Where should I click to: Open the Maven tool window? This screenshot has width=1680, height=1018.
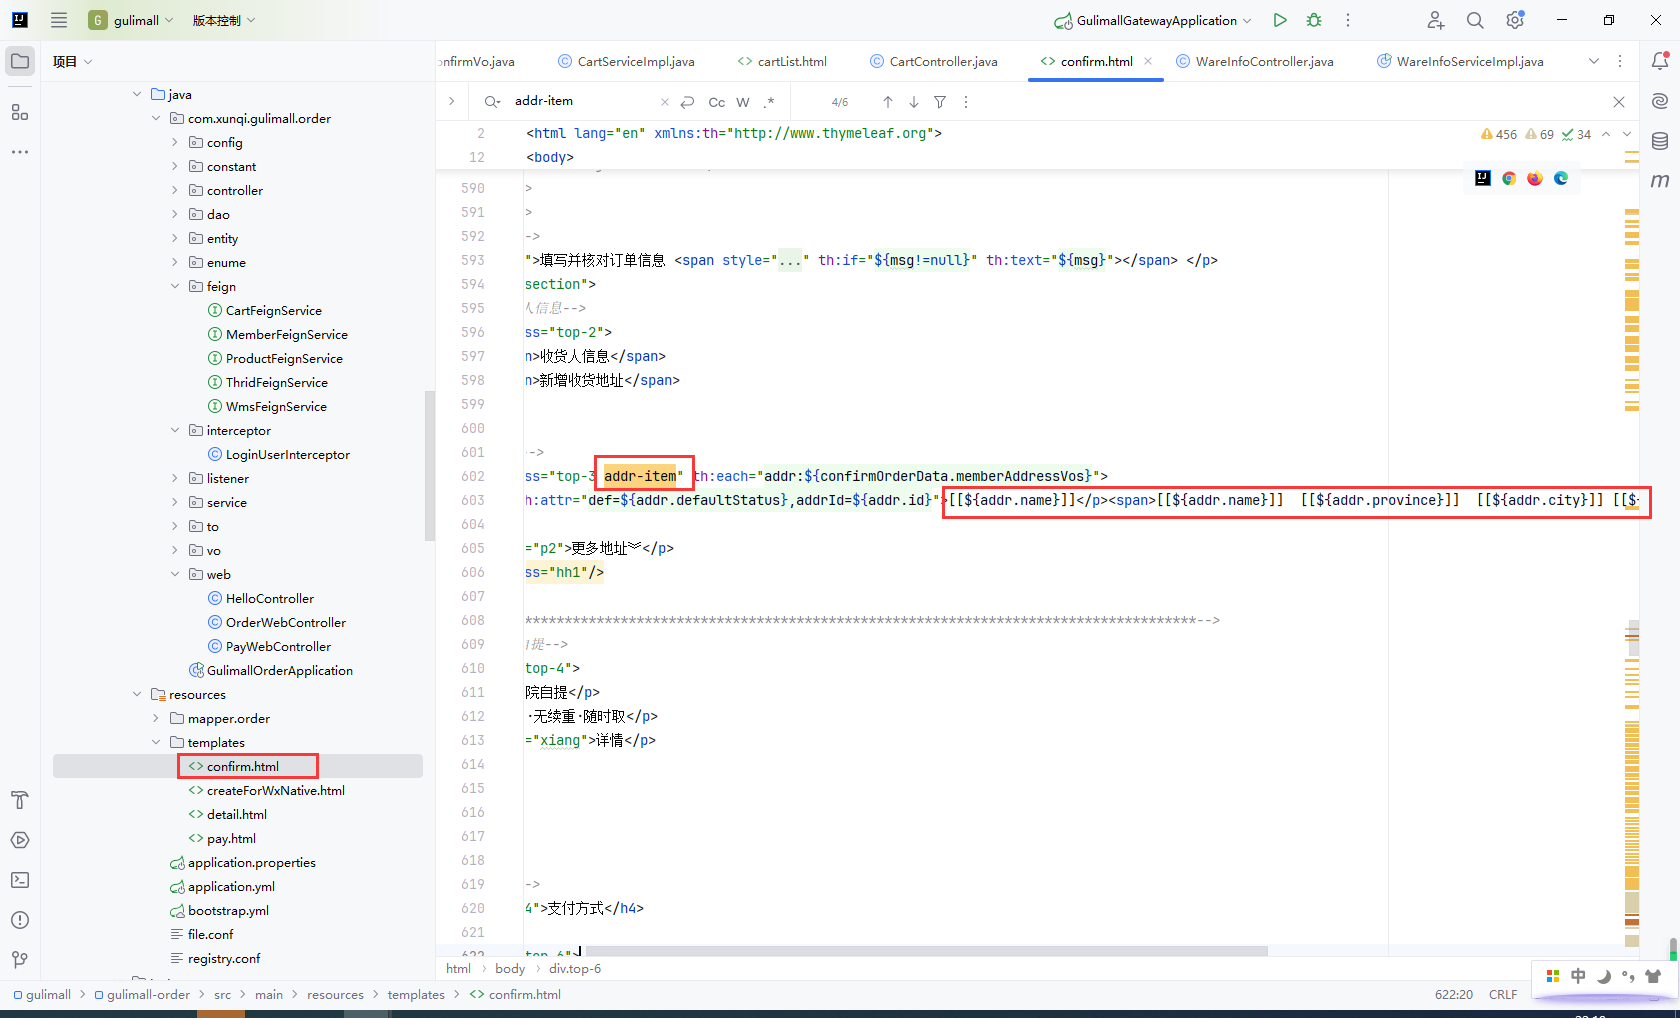pos(1660,181)
